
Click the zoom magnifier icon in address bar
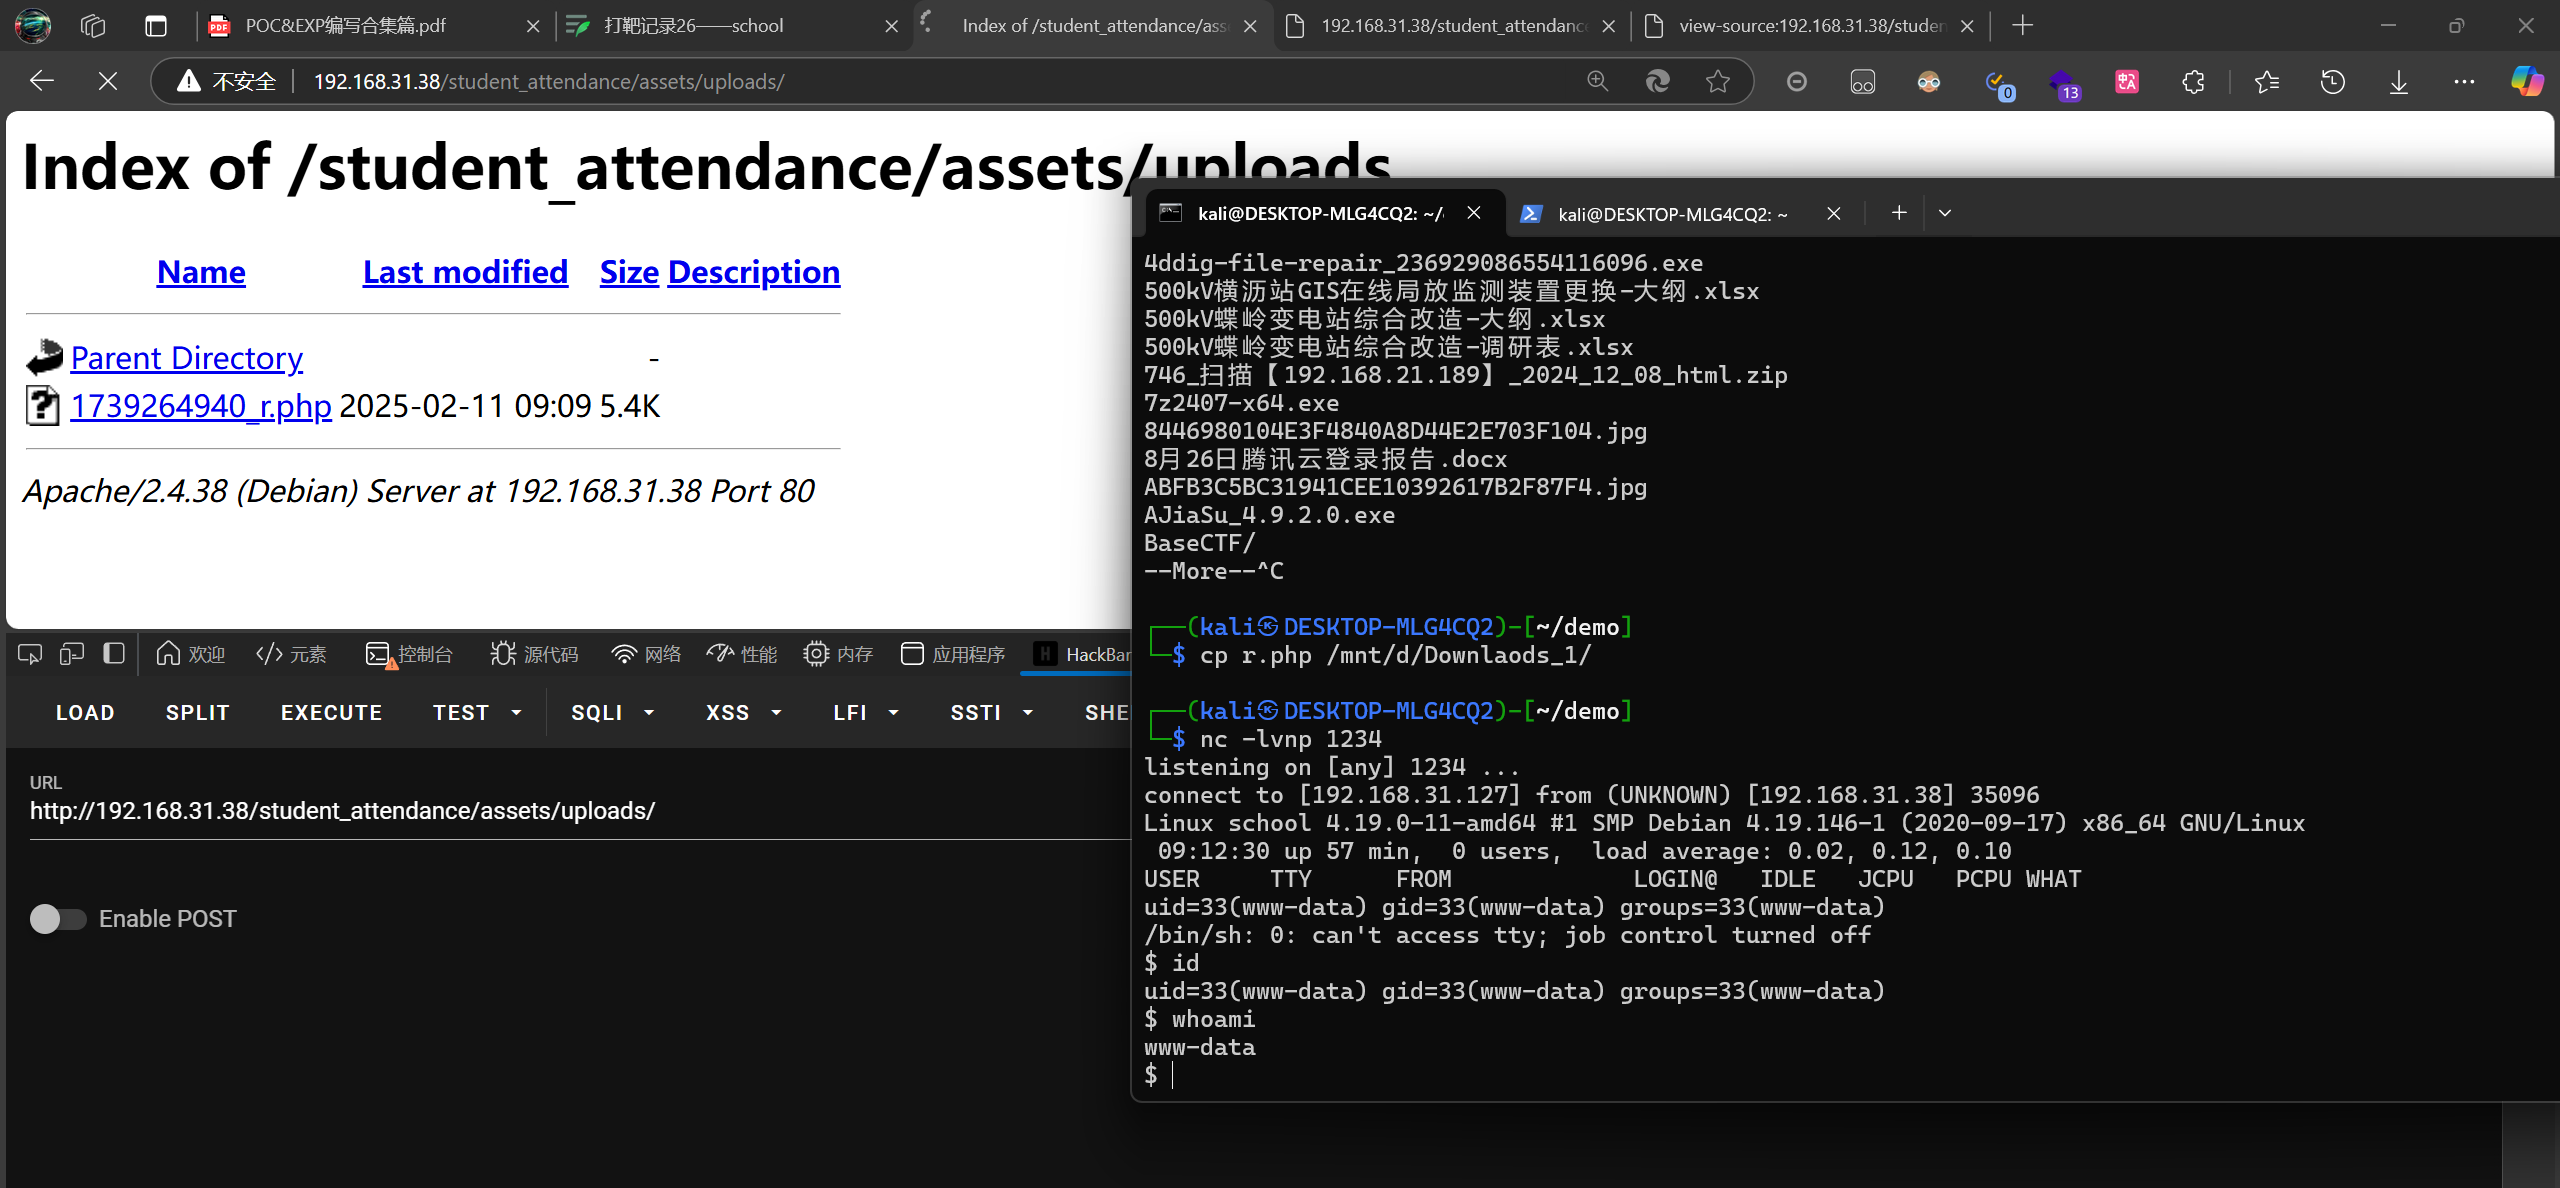[1597, 81]
